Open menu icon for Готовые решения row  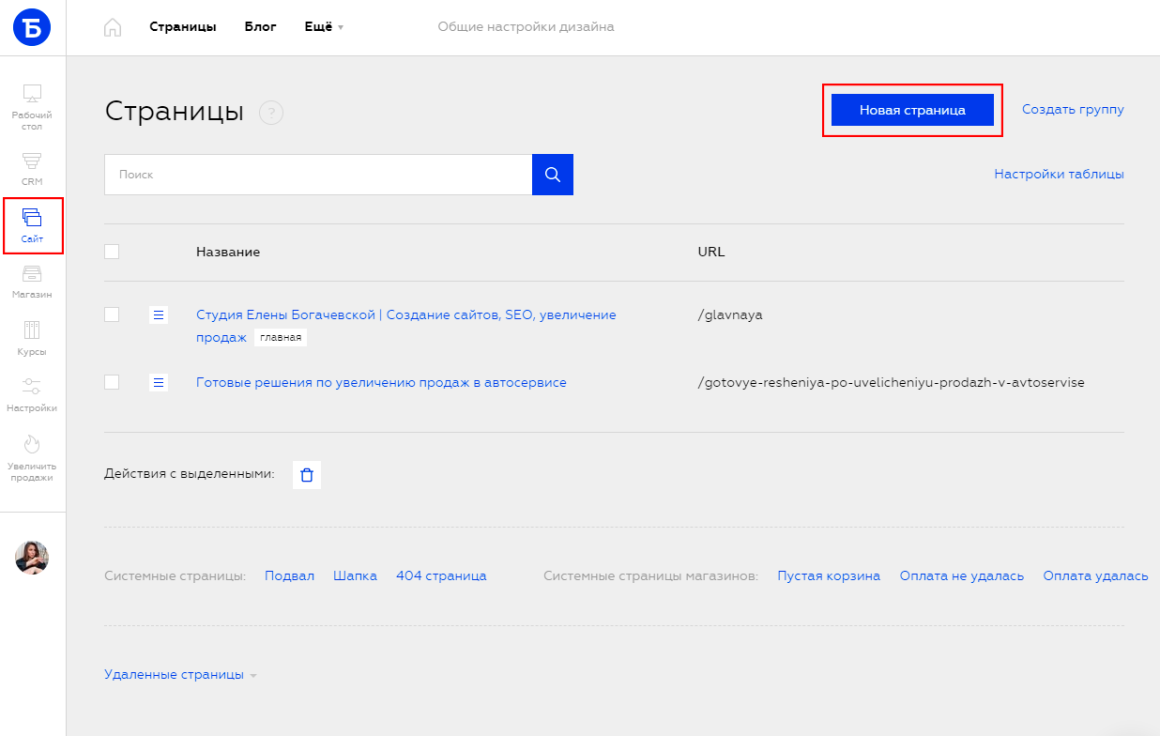point(158,382)
